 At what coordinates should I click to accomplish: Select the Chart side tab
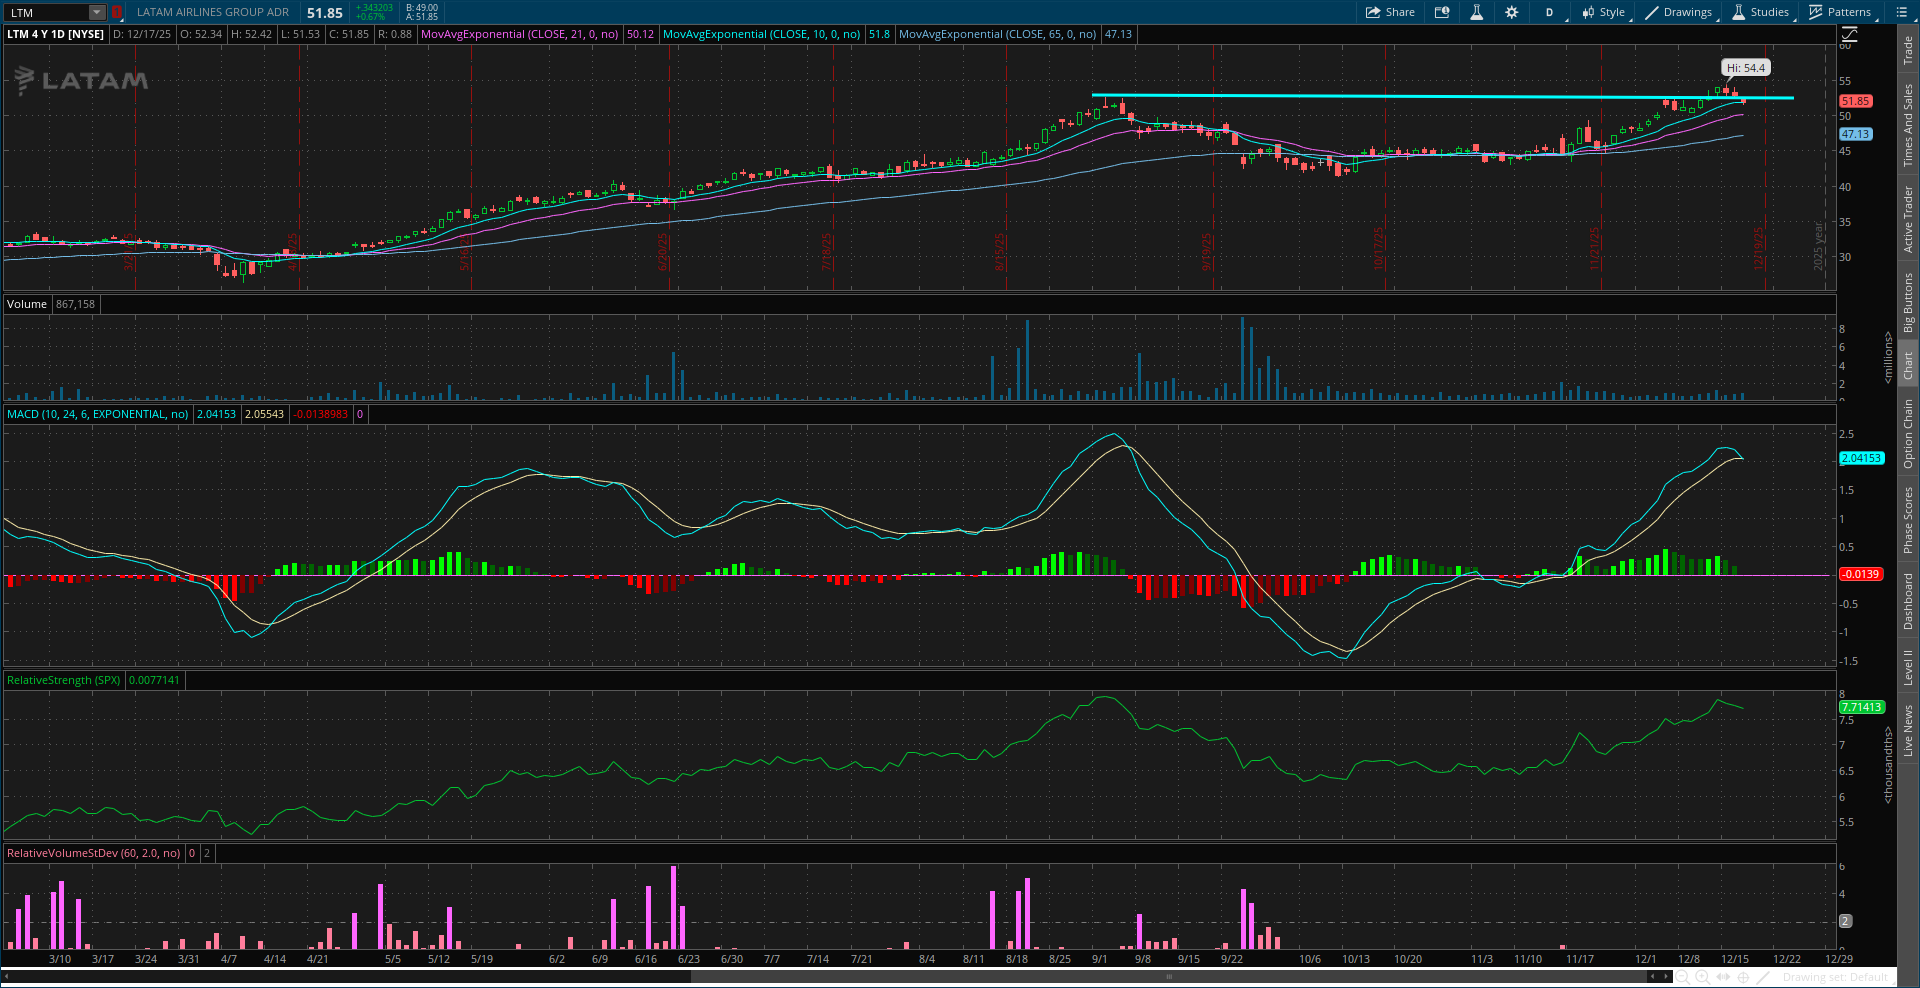click(1908, 365)
